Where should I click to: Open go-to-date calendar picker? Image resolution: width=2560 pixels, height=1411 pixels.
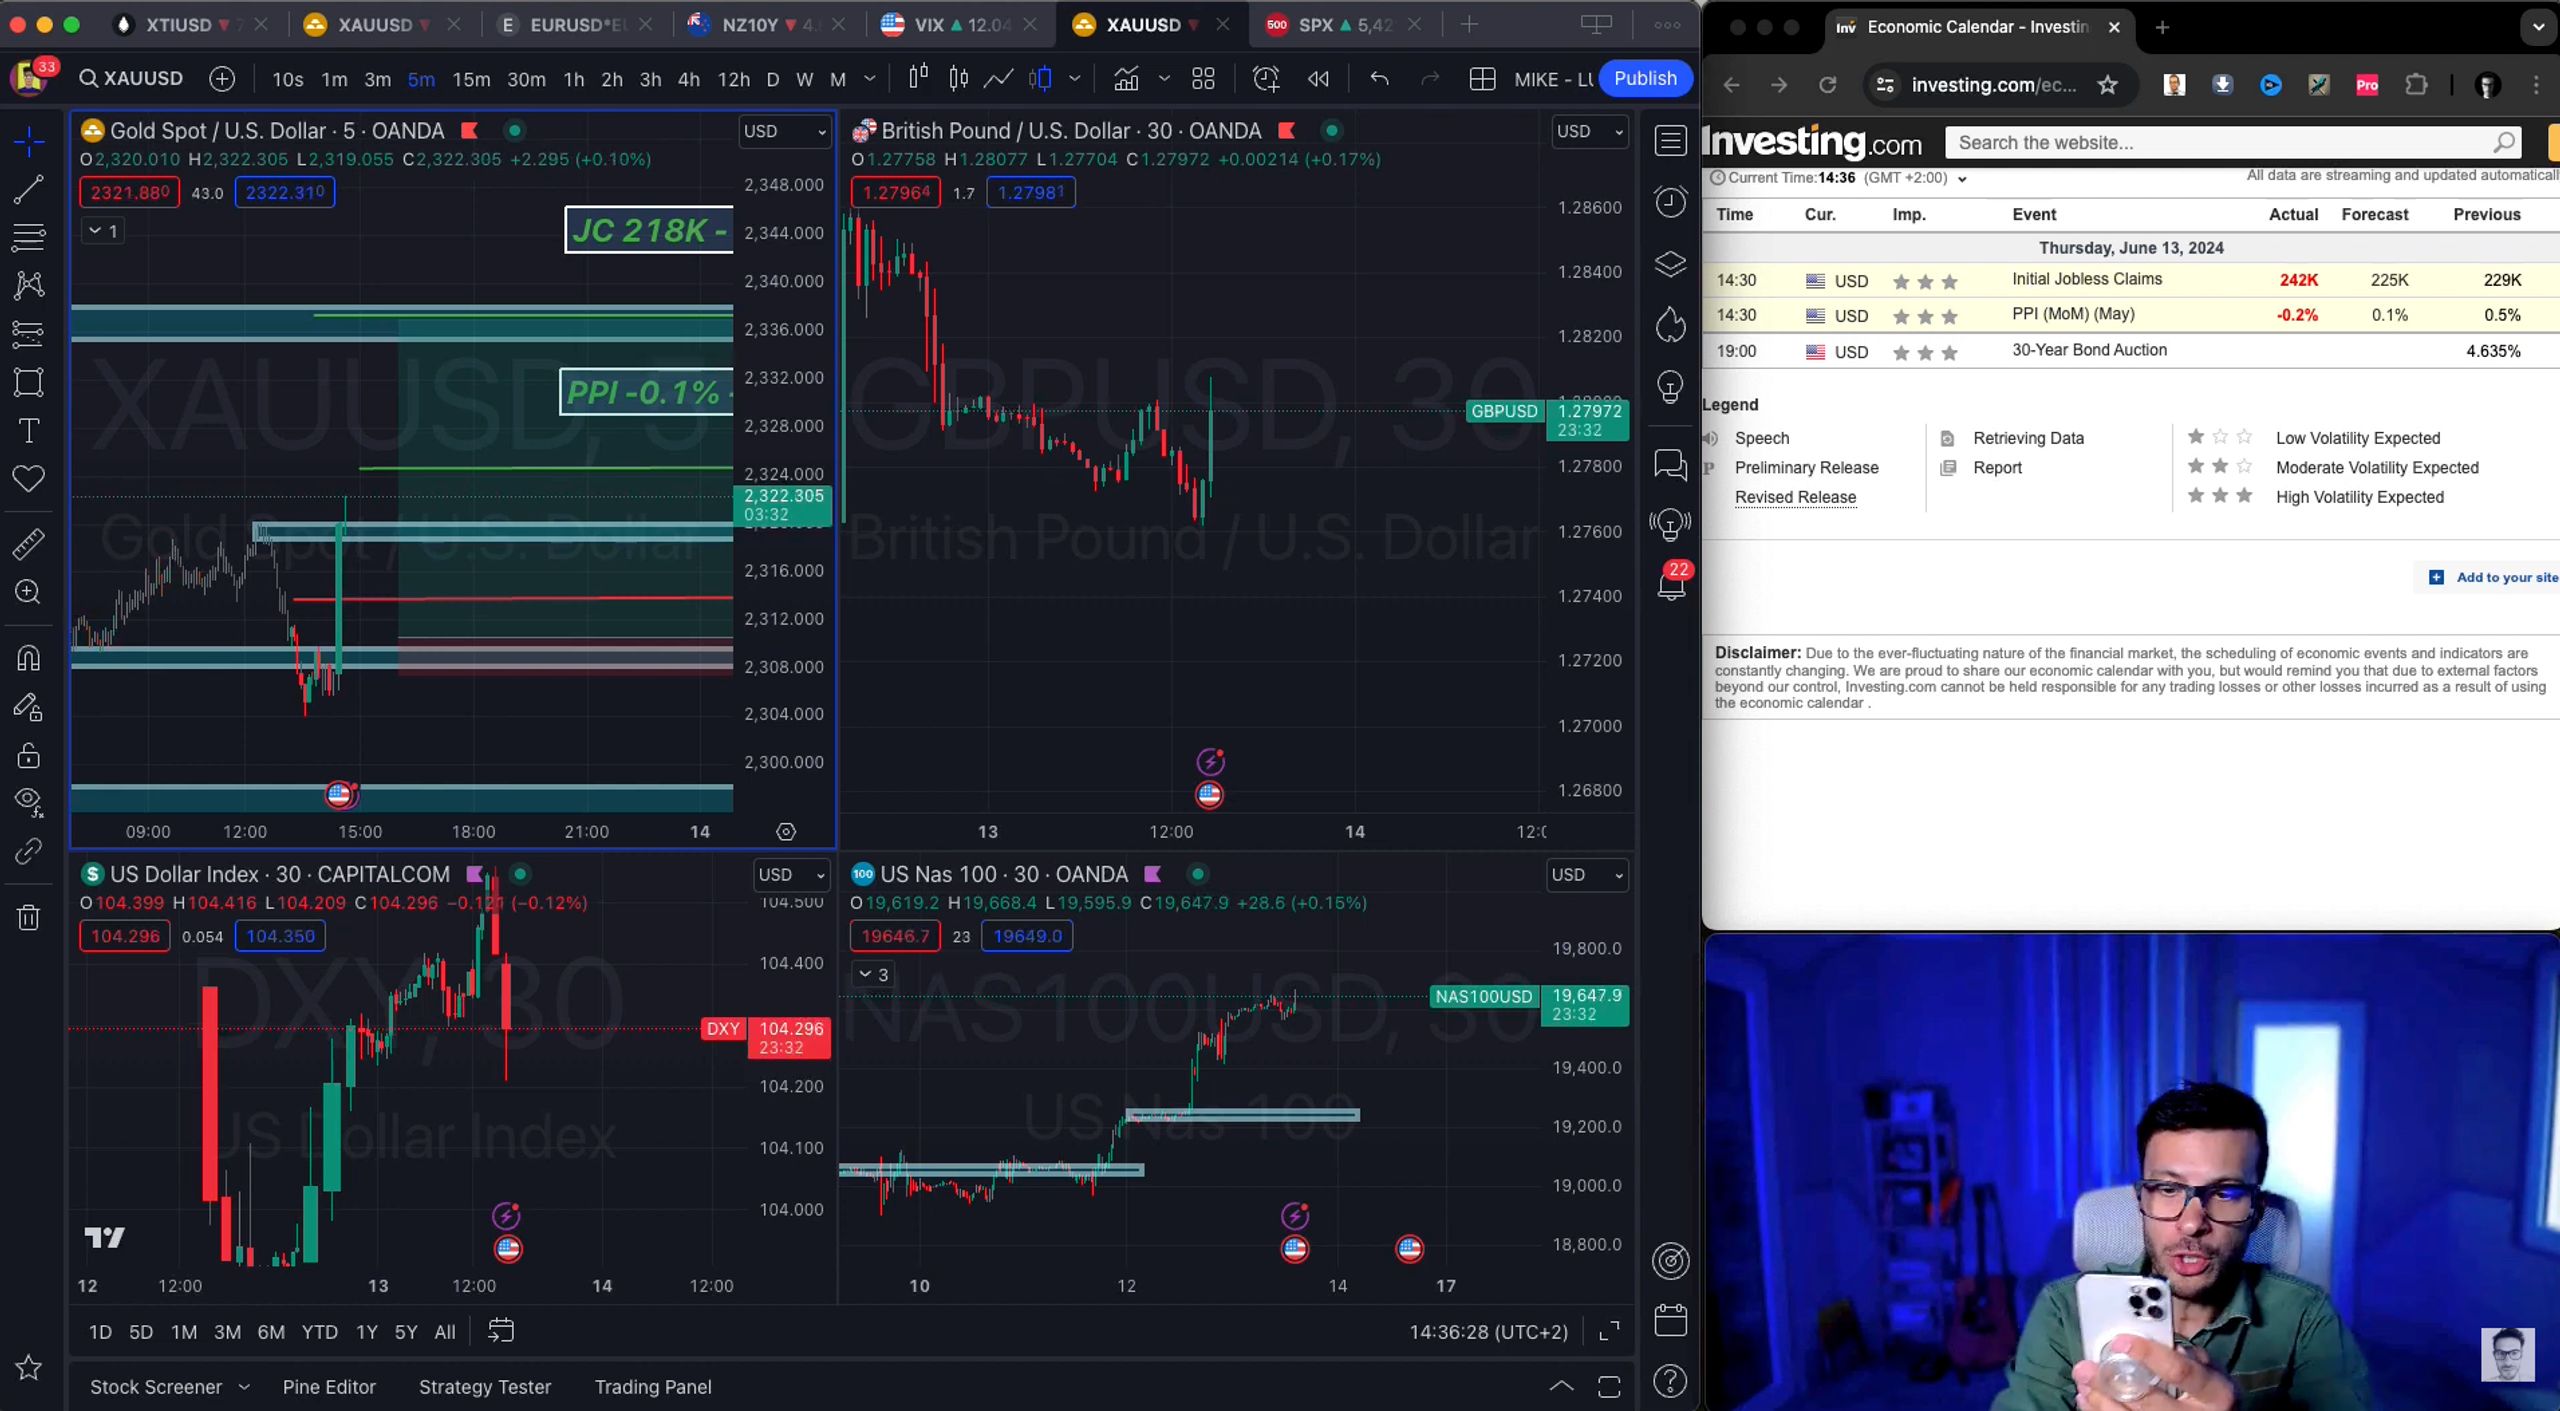[501, 1331]
